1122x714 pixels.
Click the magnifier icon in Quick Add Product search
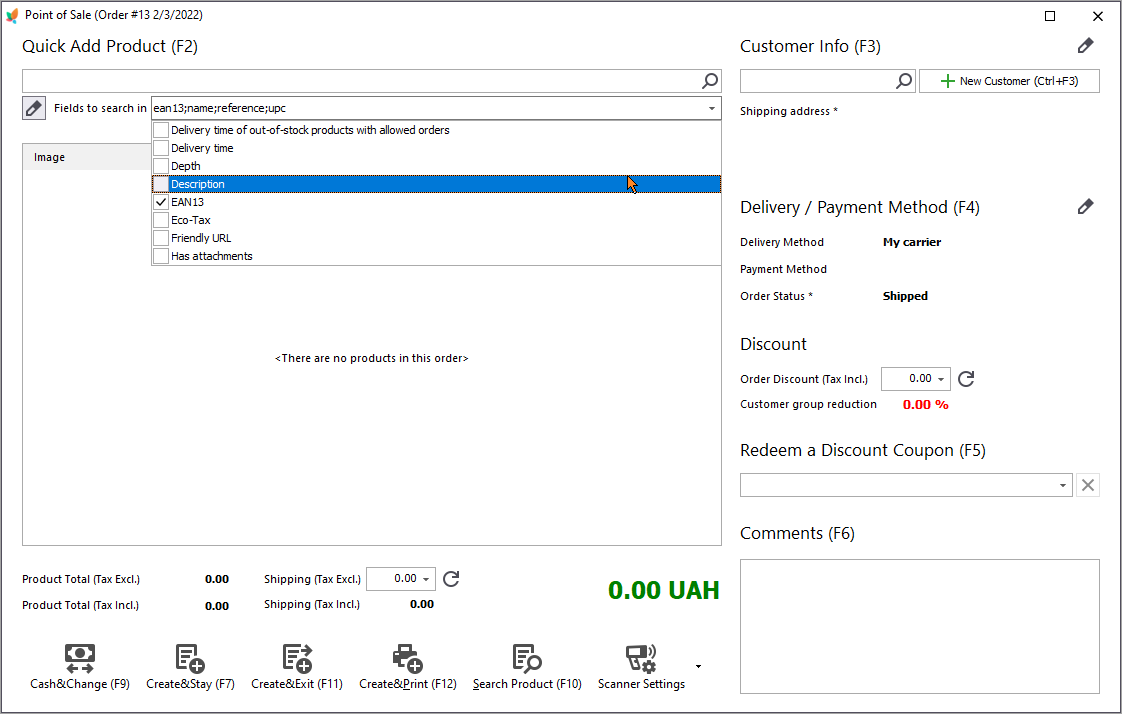tap(709, 81)
